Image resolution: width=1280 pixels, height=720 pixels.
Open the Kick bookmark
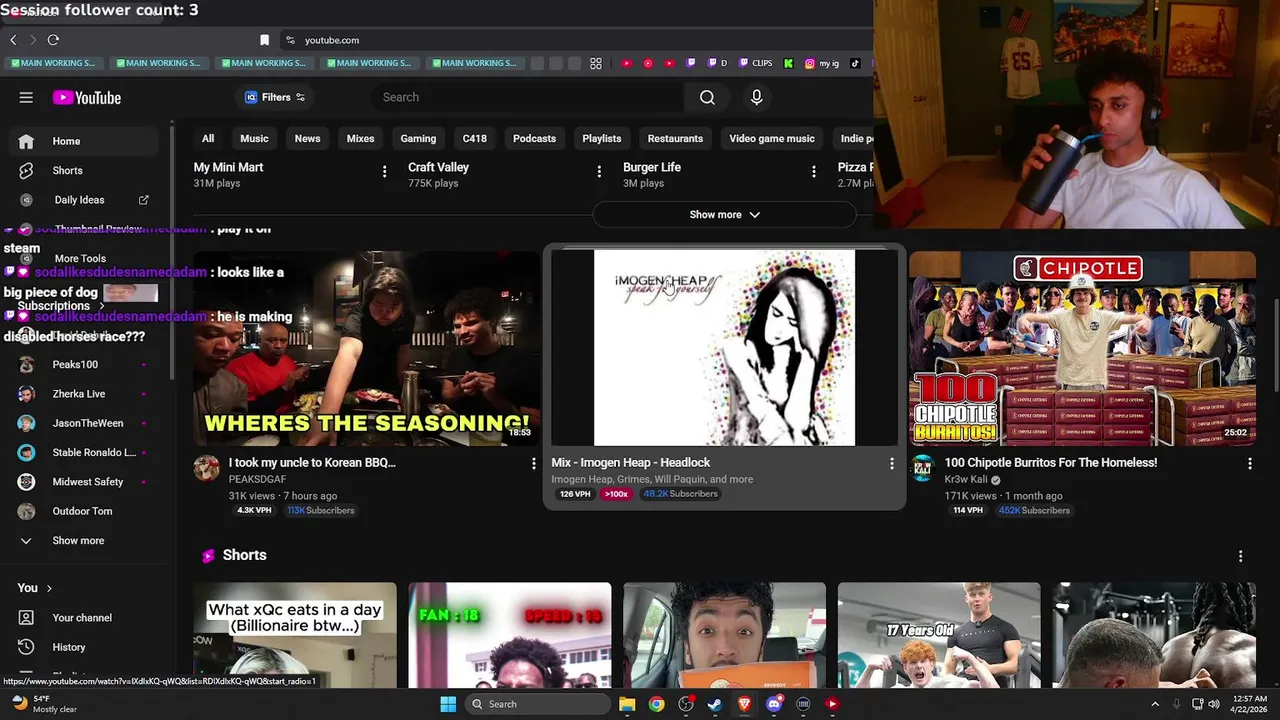pyautogui.click(x=788, y=63)
